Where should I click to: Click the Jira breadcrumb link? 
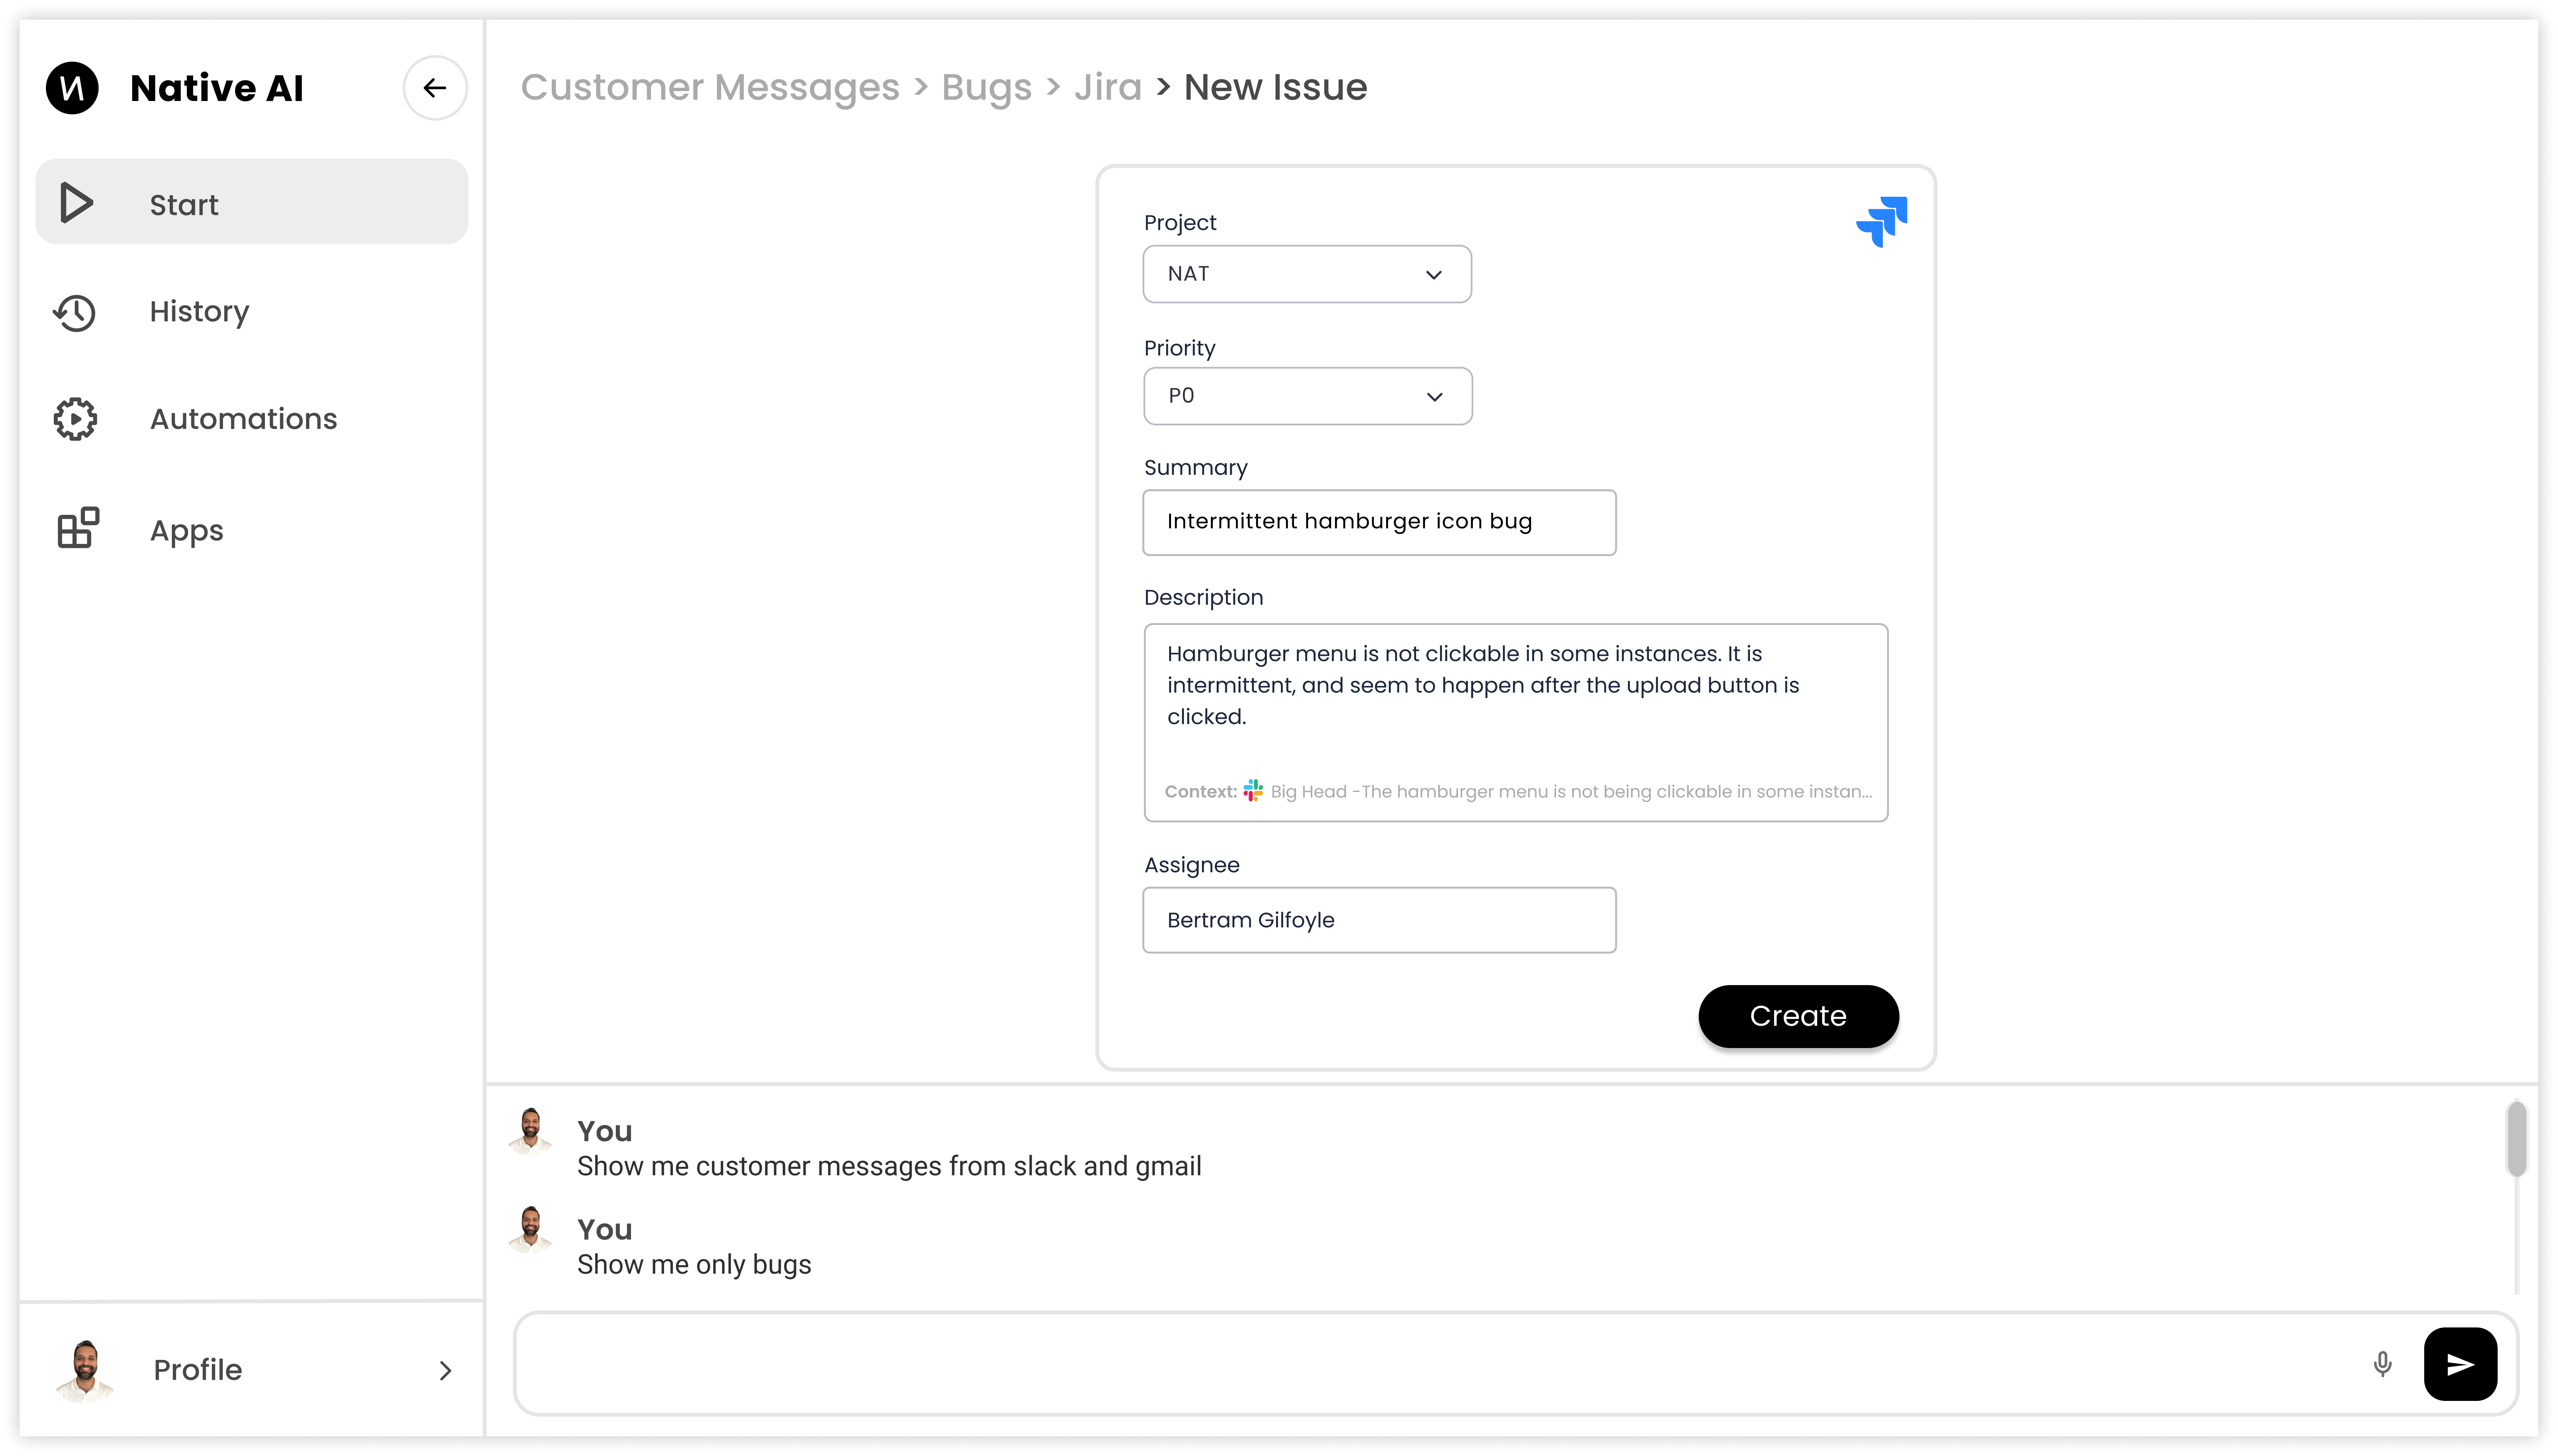coord(1107,88)
